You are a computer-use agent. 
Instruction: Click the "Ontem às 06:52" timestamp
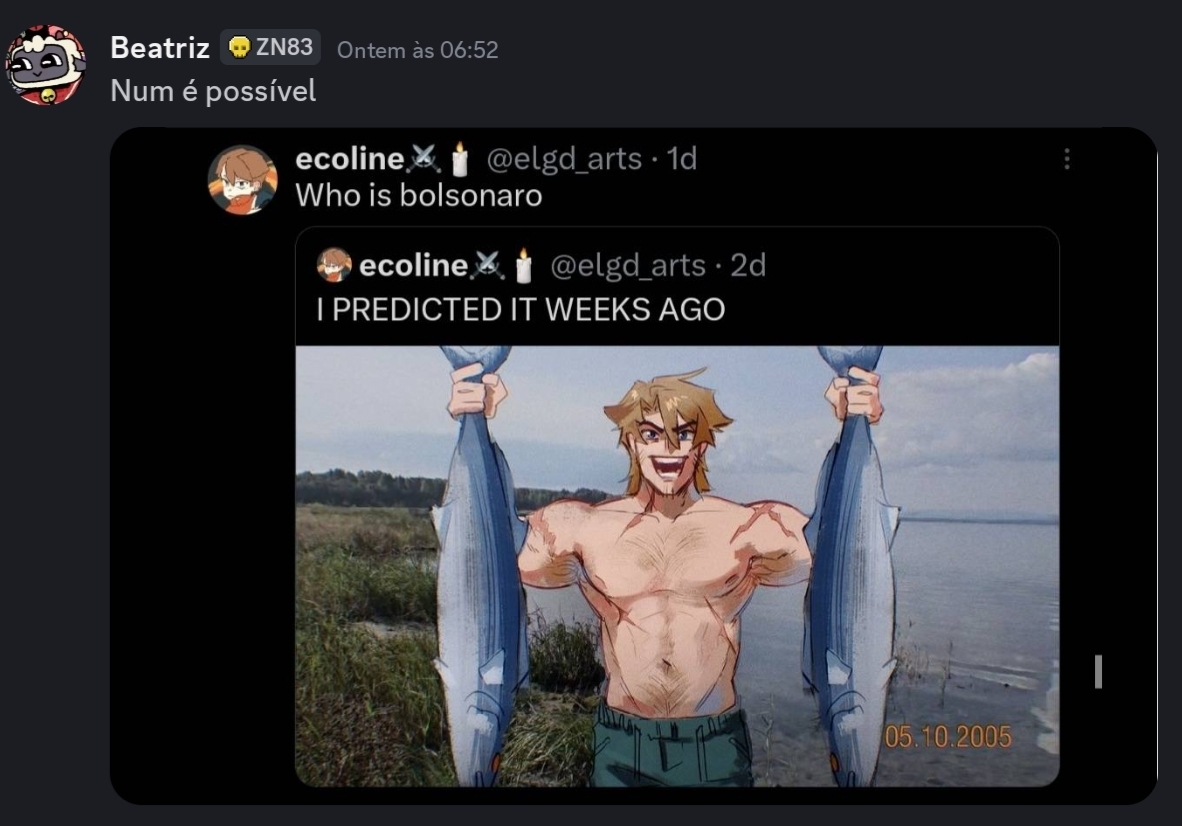point(417,49)
